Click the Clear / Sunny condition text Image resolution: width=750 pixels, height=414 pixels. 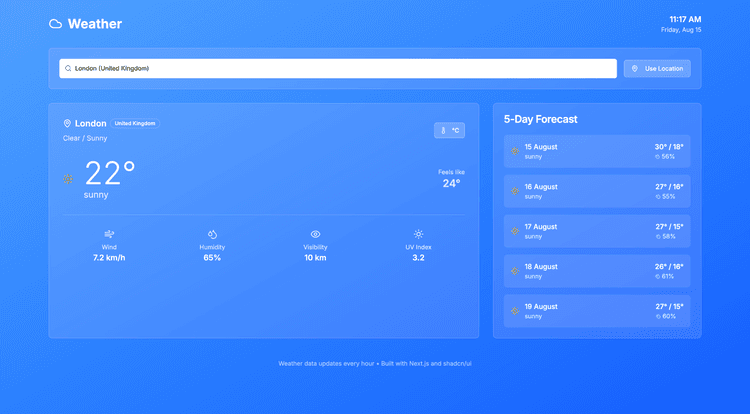click(x=85, y=138)
